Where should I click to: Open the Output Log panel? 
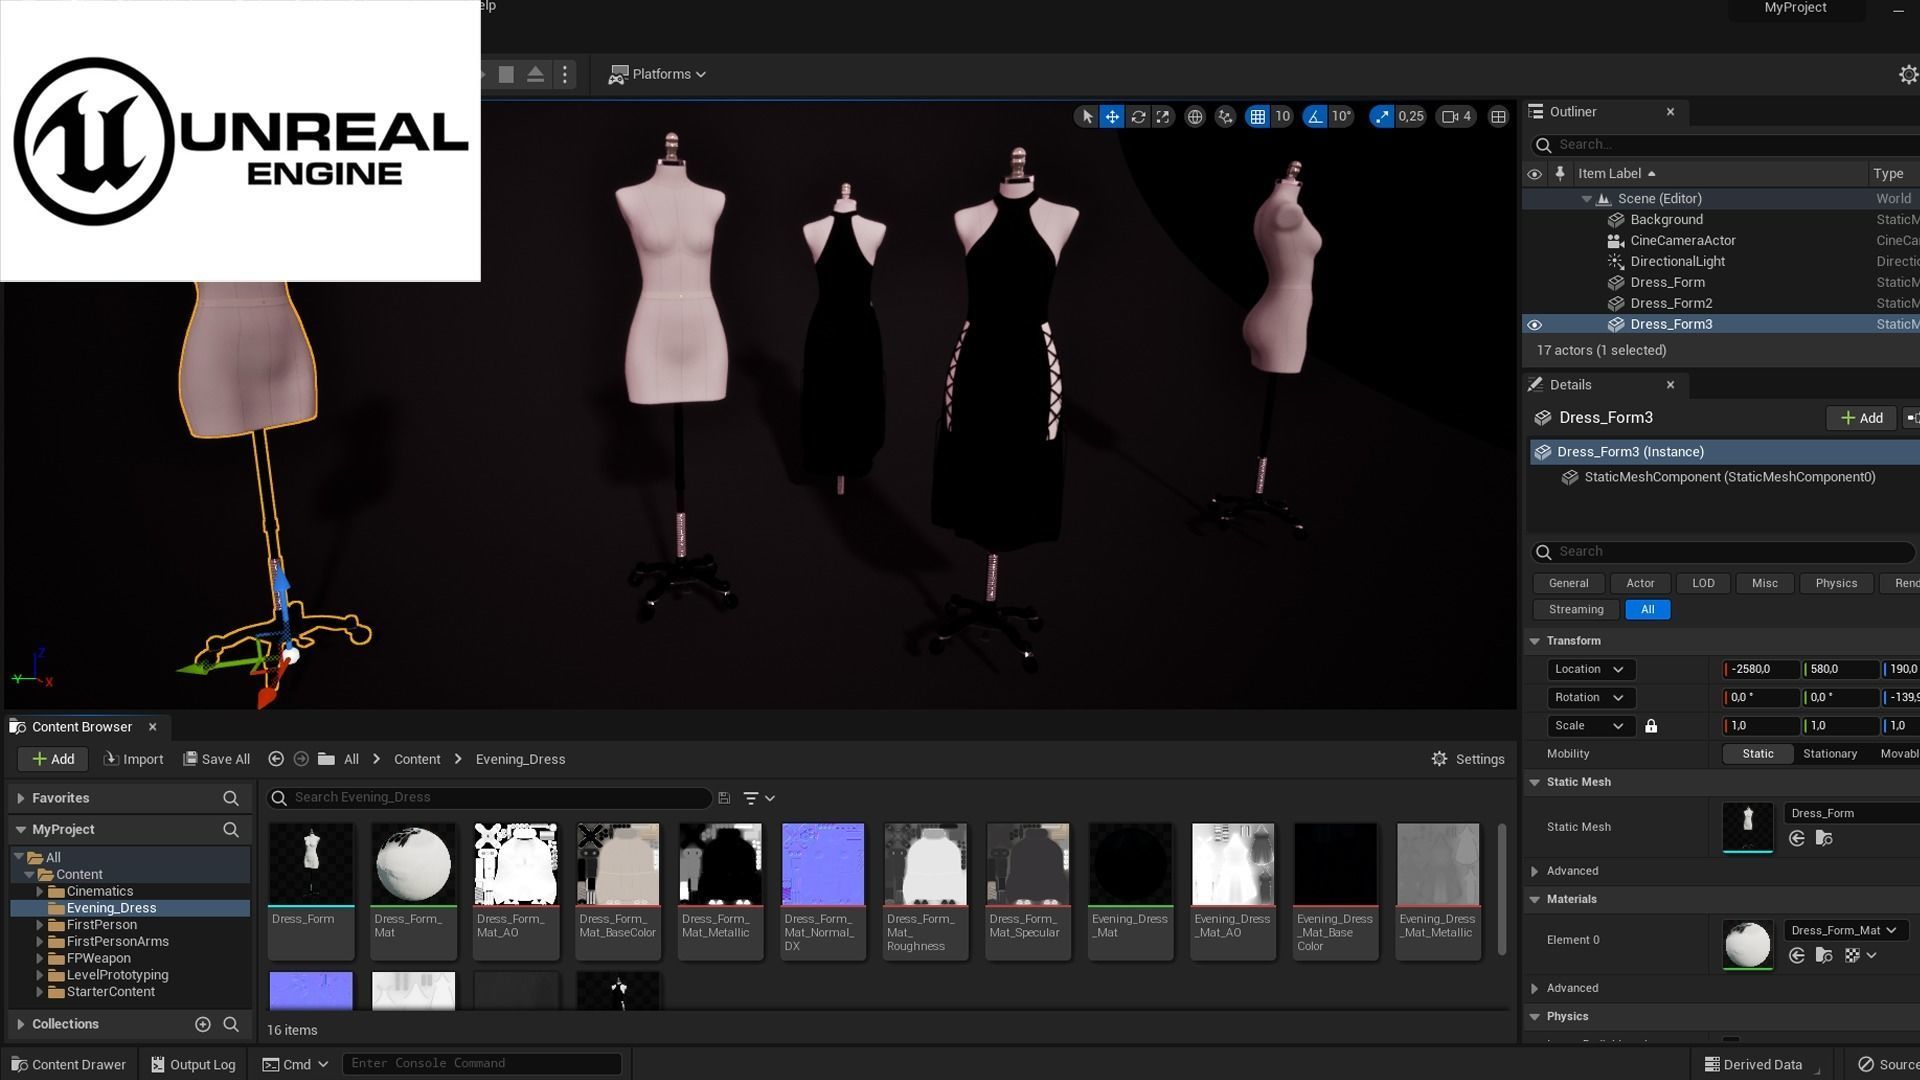193,1064
